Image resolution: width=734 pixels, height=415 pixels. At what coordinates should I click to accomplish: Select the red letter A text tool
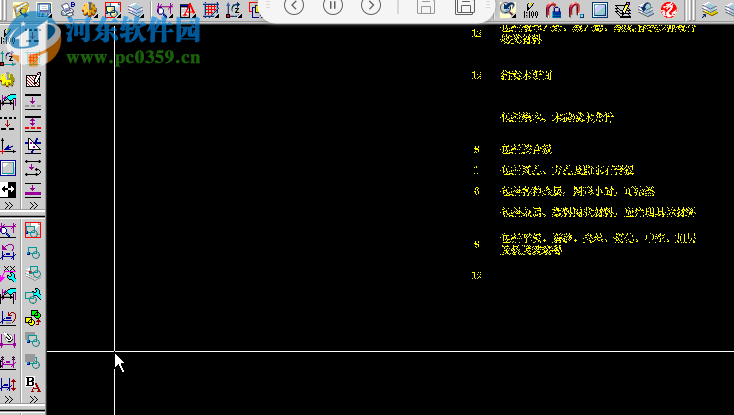188,9
